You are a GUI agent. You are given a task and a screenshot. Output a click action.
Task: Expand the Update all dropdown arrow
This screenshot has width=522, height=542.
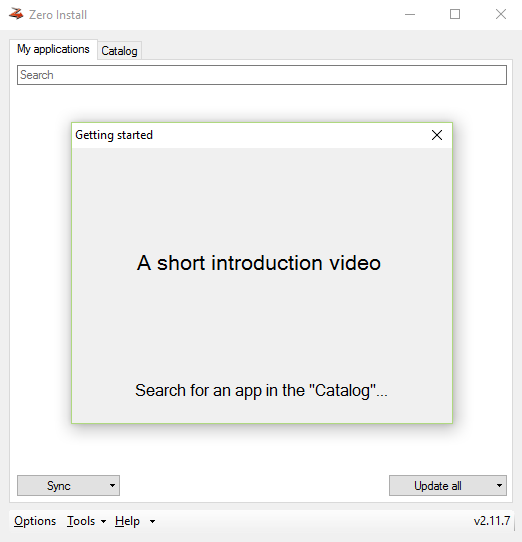[499, 486]
